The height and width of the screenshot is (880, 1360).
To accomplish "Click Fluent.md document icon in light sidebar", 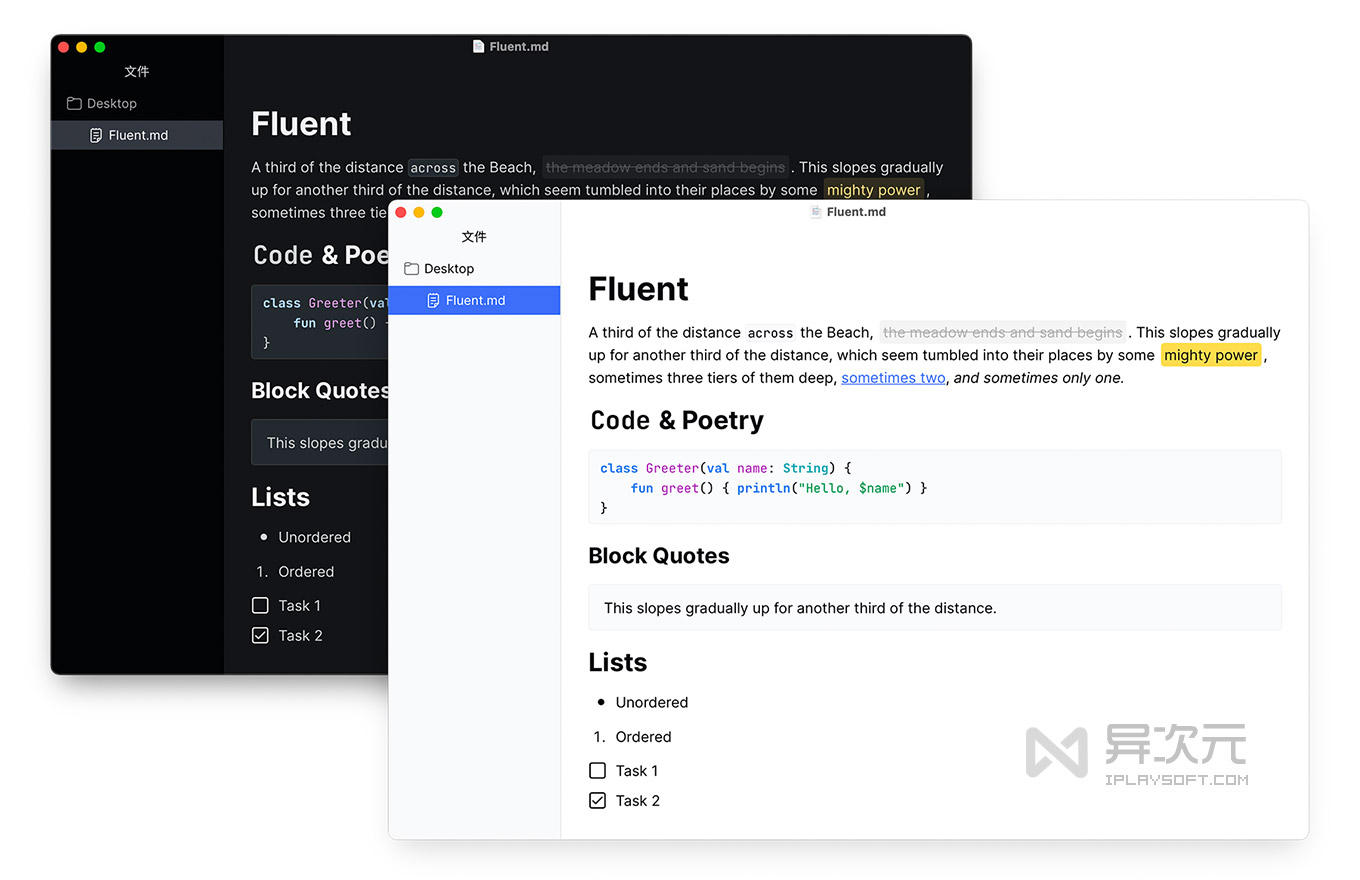I will coord(433,300).
